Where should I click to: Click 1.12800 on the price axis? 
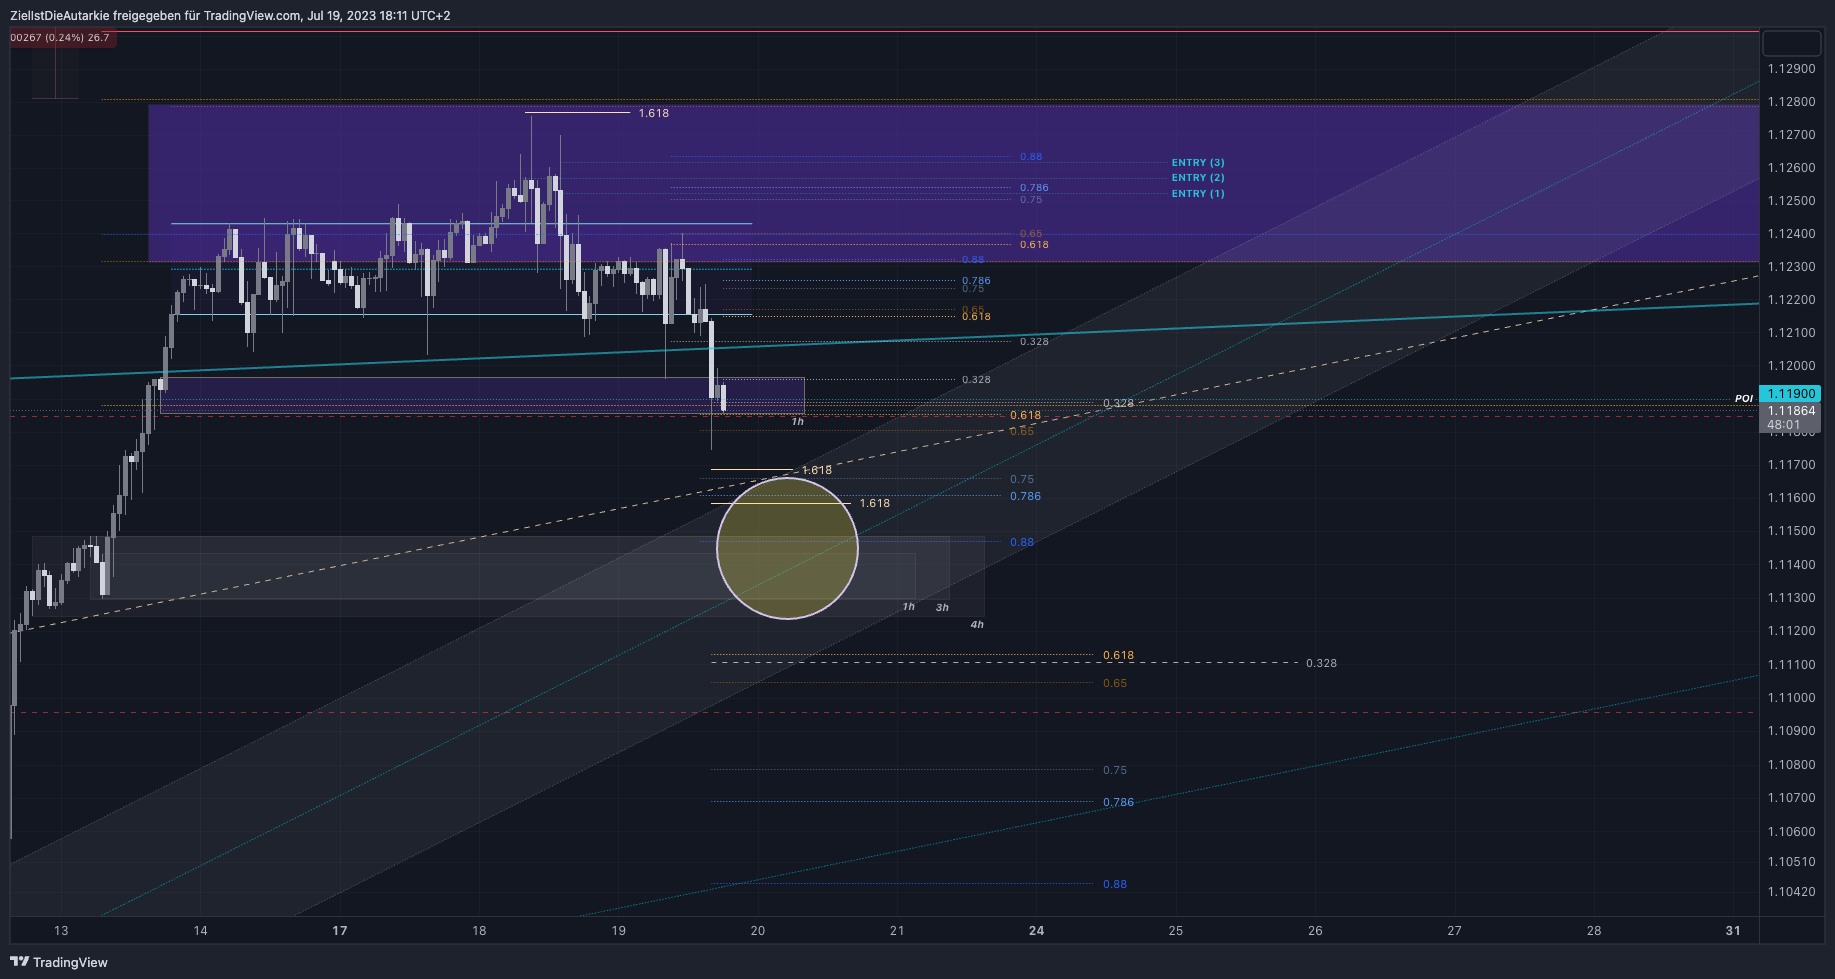tap(1791, 102)
